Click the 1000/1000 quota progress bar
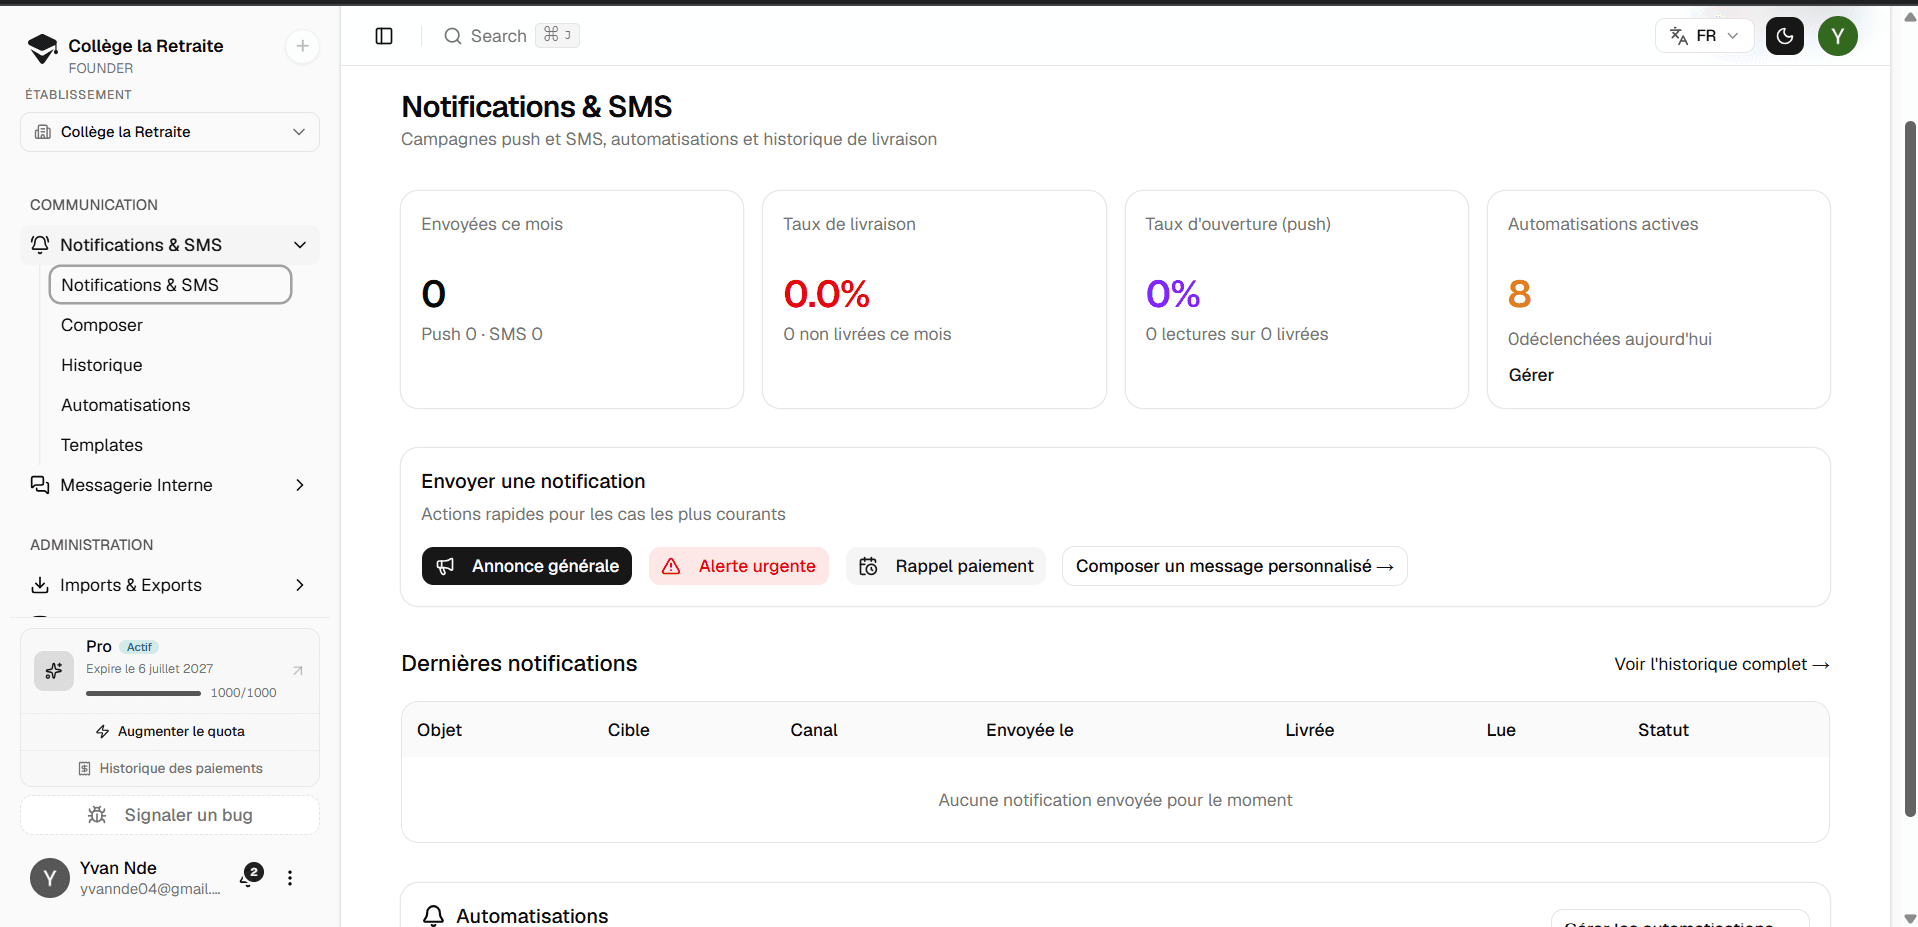Viewport: 1918px width, 927px height. click(143, 693)
